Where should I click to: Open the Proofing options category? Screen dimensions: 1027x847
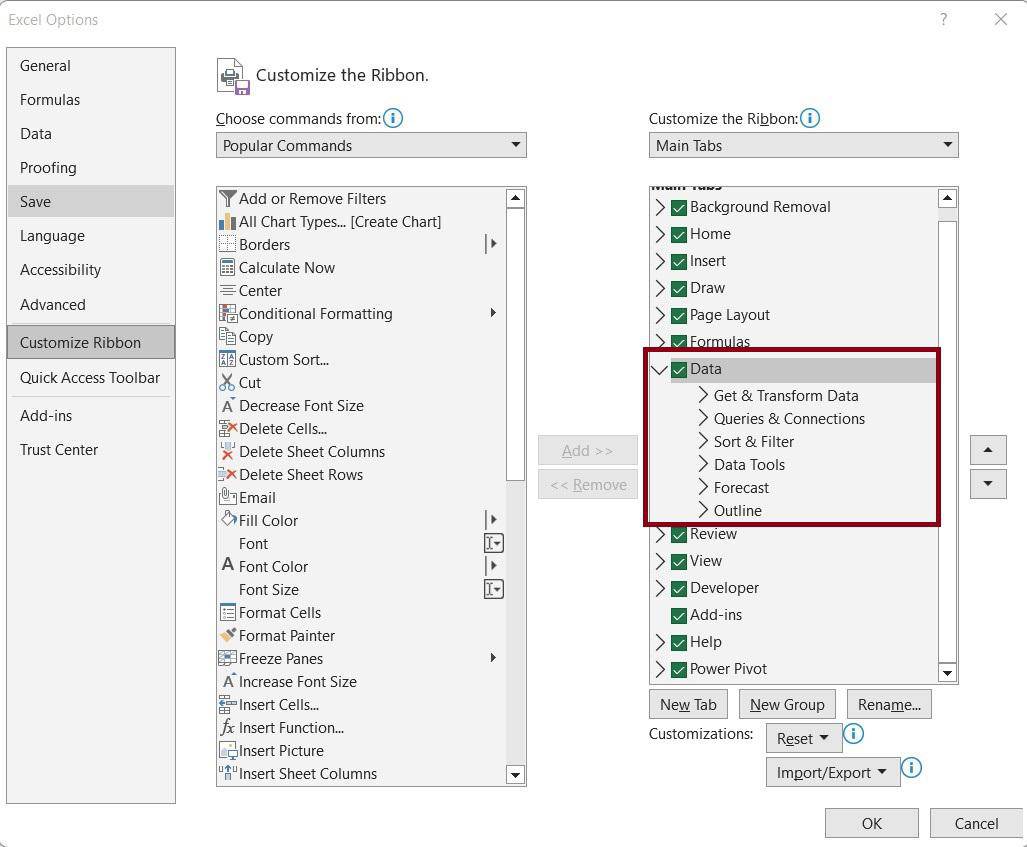(x=91, y=168)
